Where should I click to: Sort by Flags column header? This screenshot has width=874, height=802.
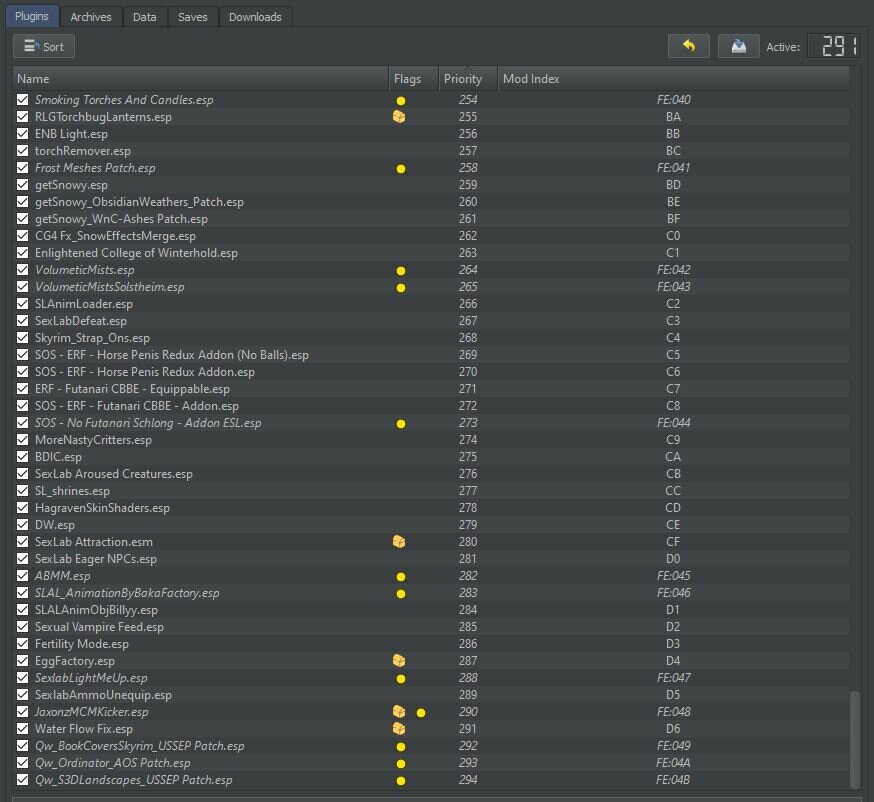[x=413, y=79]
